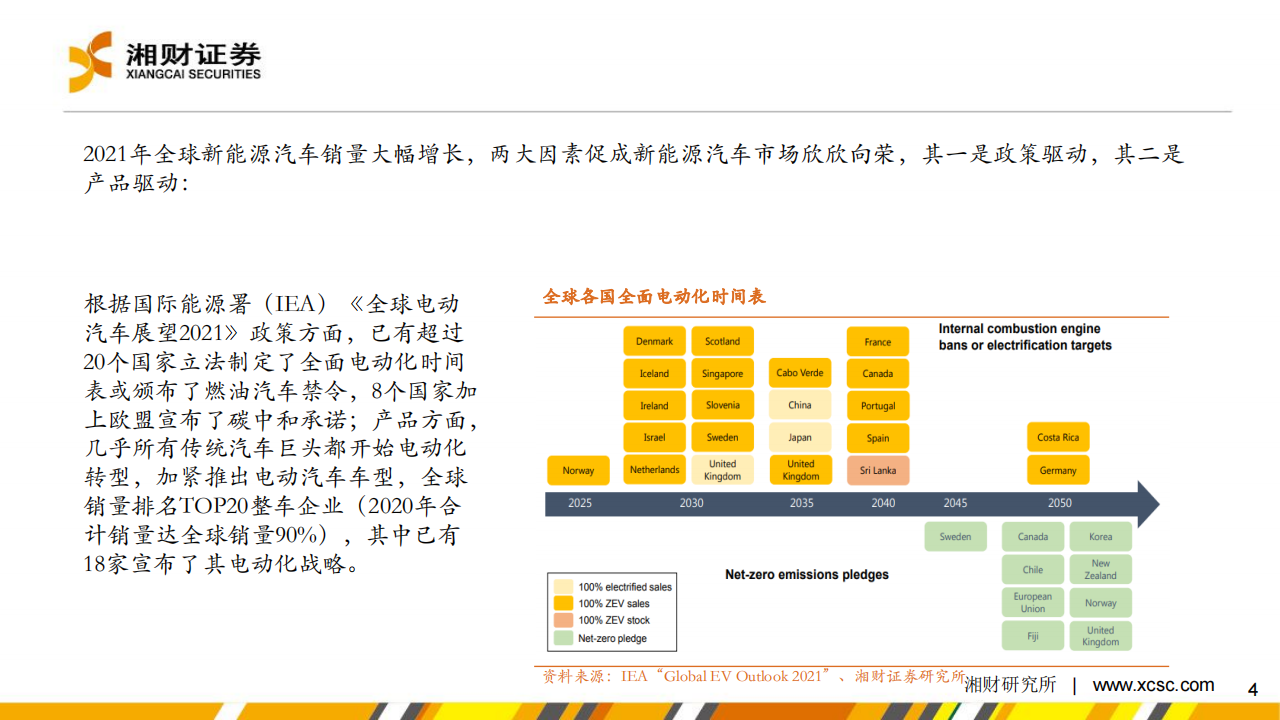Click the Portugal box
Viewport: 1280px width, 720px height.
878,405
